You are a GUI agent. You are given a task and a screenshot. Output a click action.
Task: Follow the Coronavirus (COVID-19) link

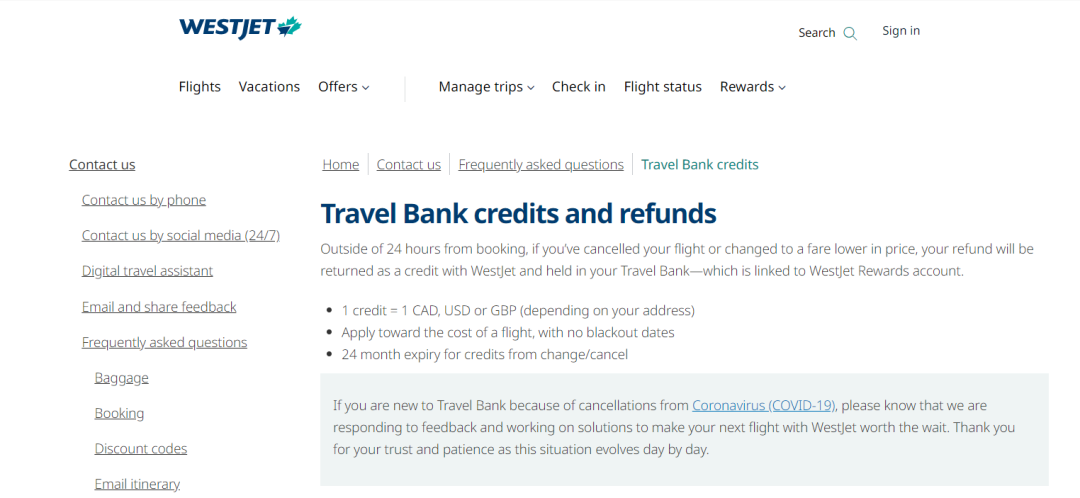tap(764, 405)
